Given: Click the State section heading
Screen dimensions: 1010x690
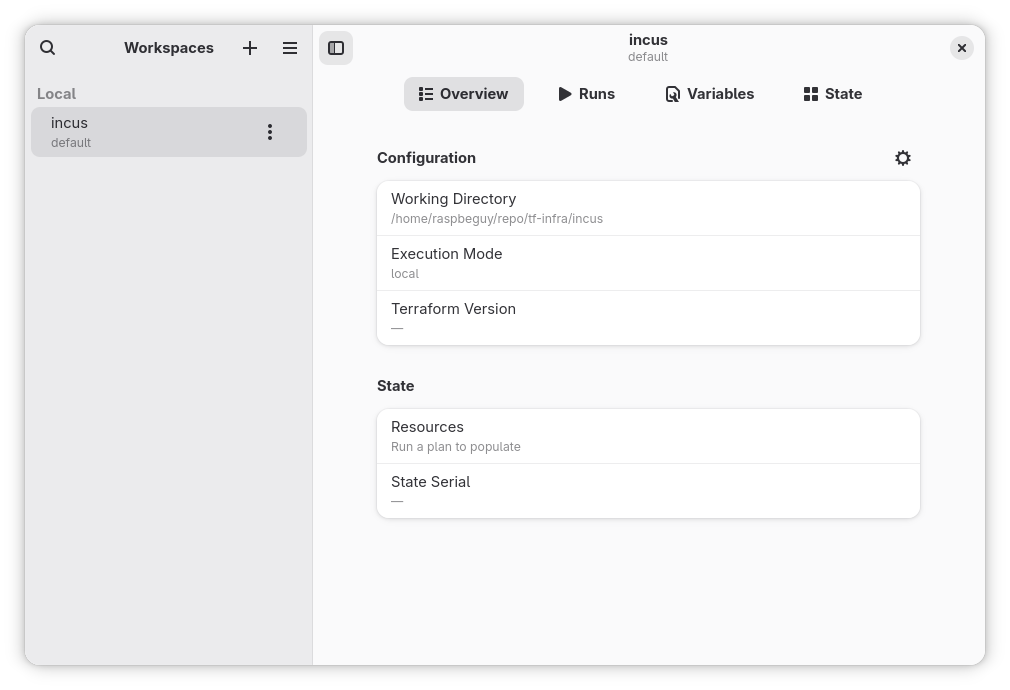Looking at the screenshot, I should click(395, 386).
